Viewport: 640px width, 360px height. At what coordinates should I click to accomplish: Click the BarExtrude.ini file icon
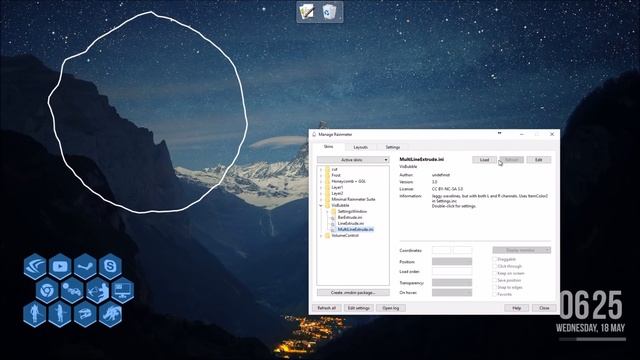coord(333,218)
